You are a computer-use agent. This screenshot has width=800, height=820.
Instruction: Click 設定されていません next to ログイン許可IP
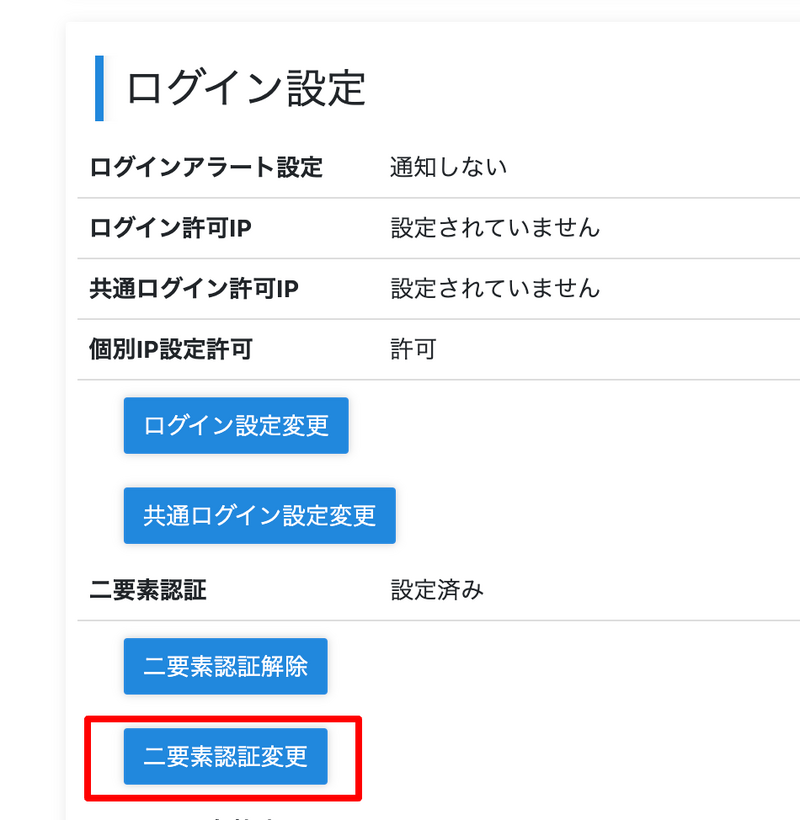pos(495,228)
